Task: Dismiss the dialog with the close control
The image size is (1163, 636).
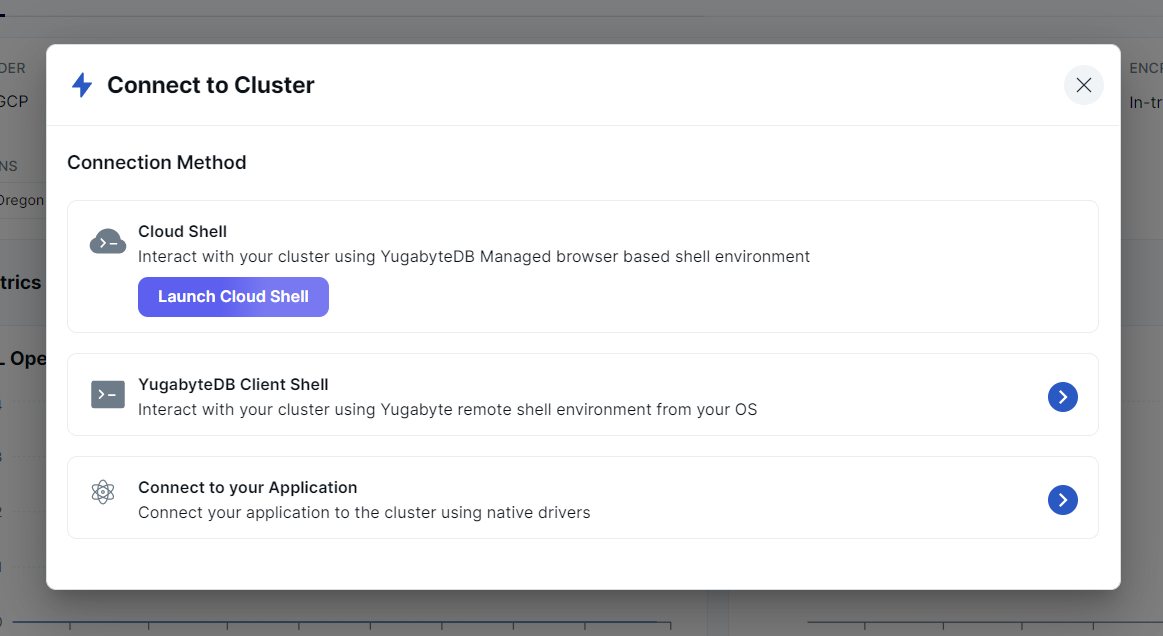Action: point(1084,85)
